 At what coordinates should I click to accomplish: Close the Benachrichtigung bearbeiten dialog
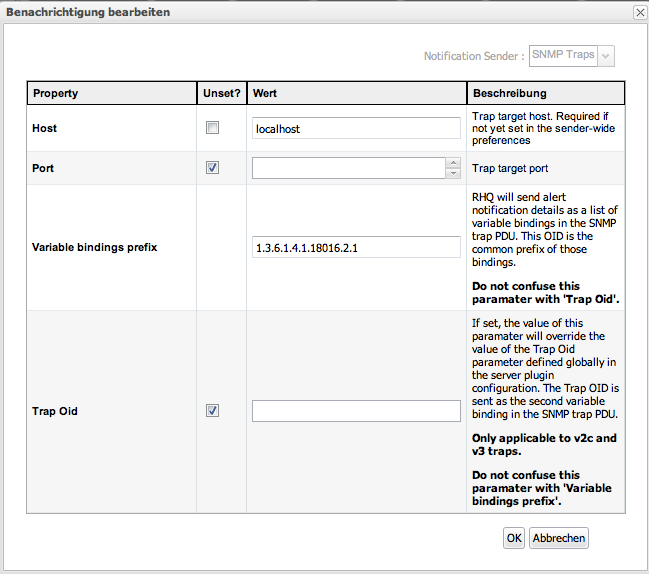[640, 12]
